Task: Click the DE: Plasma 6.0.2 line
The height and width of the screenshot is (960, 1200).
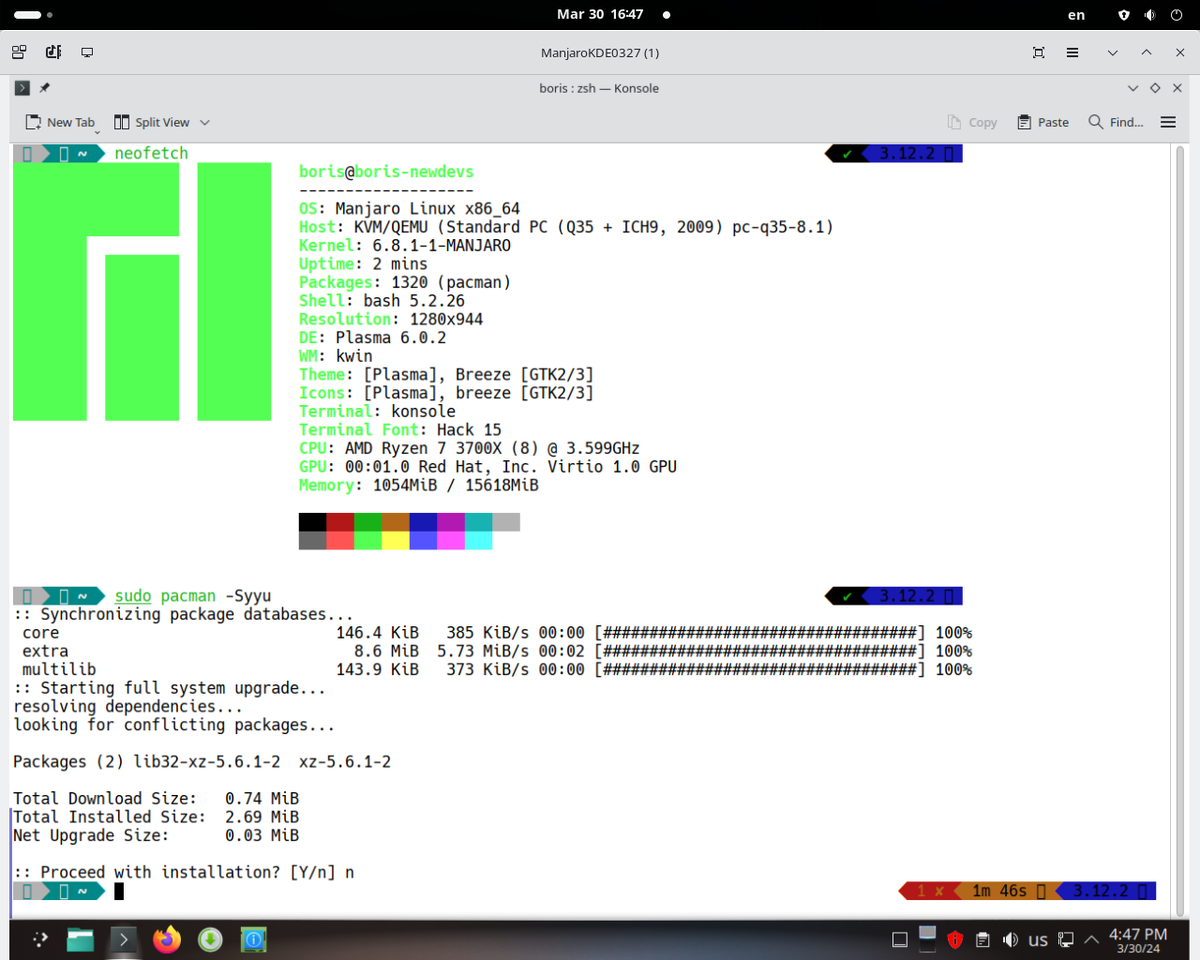Action: pyautogui.click(x=372, y=337)
